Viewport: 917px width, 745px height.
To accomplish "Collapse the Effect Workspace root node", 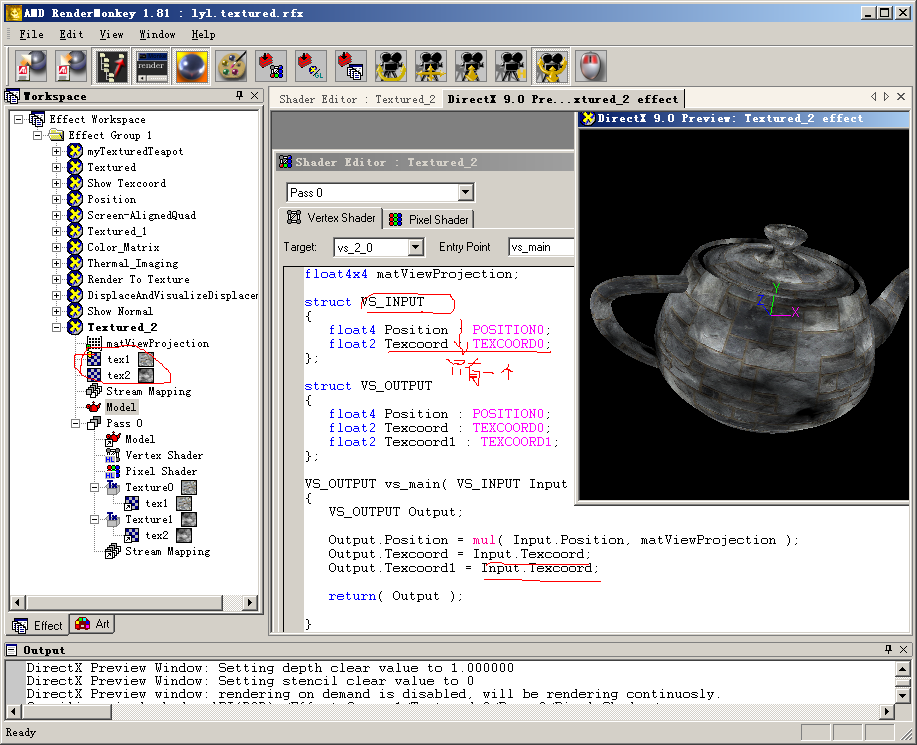I will tap(19, 119).
